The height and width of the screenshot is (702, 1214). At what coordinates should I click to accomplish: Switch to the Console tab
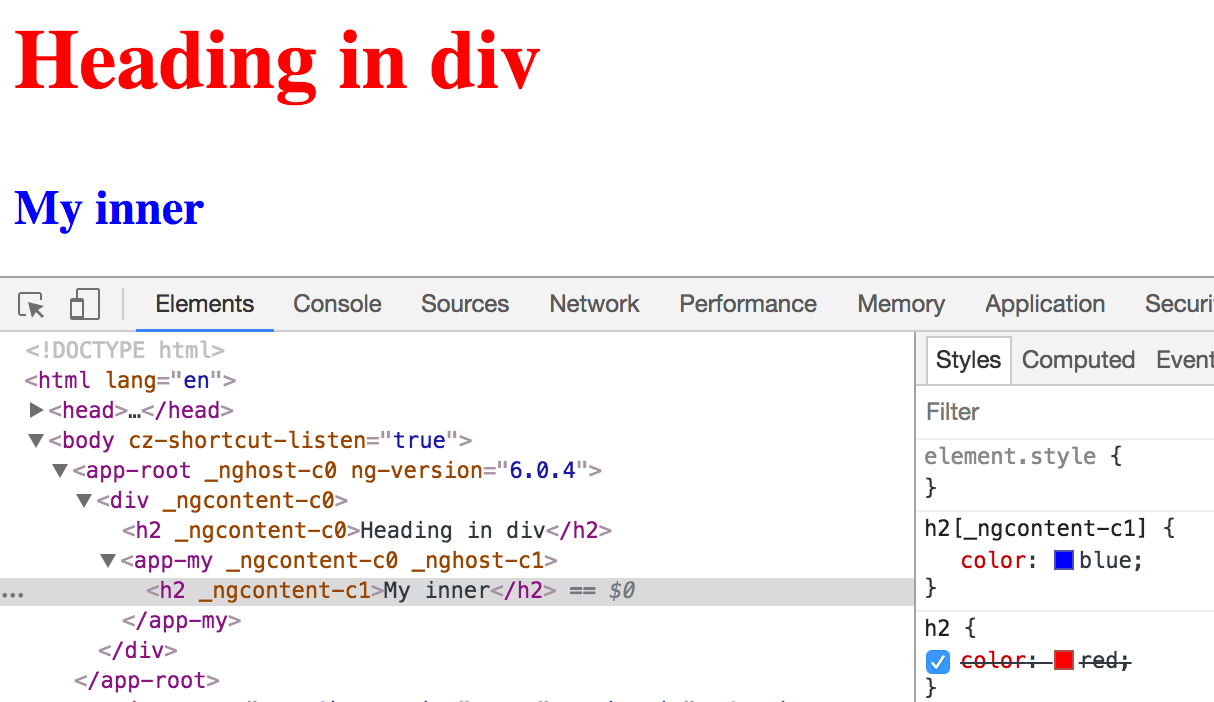pos(336,303)
